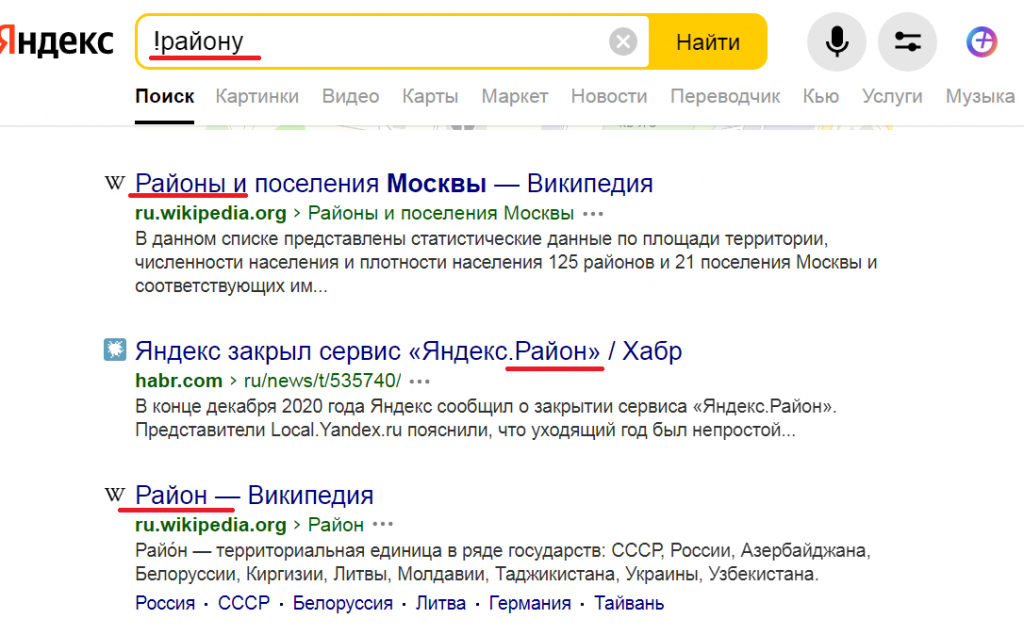Screen dimensions: 1024x635
Task: Clear the search query with X icon
Action: click(x=623, y=42)
